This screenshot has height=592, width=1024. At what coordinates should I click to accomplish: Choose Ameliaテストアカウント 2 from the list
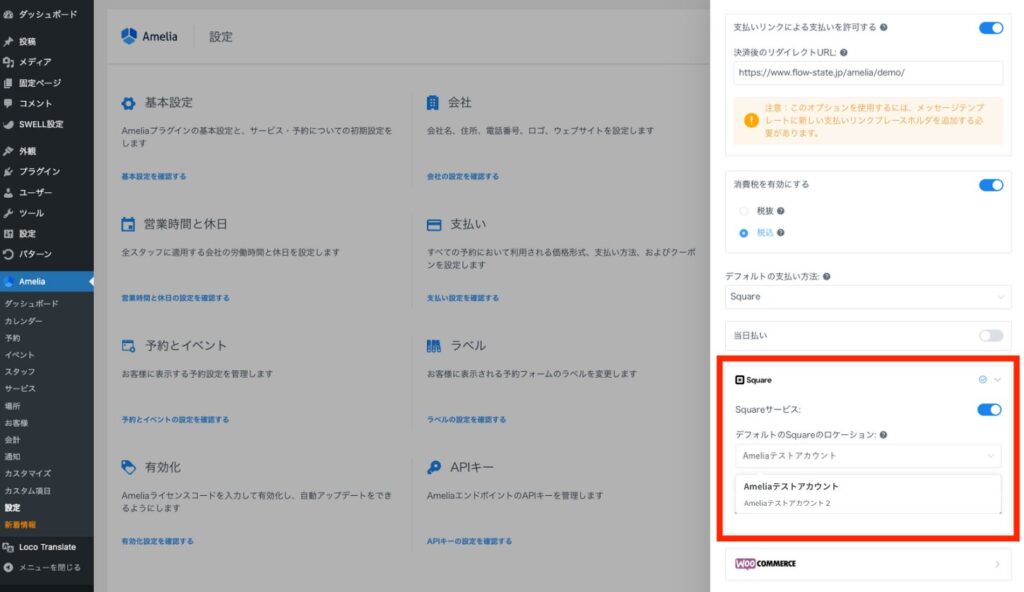[x=787, y=503]
